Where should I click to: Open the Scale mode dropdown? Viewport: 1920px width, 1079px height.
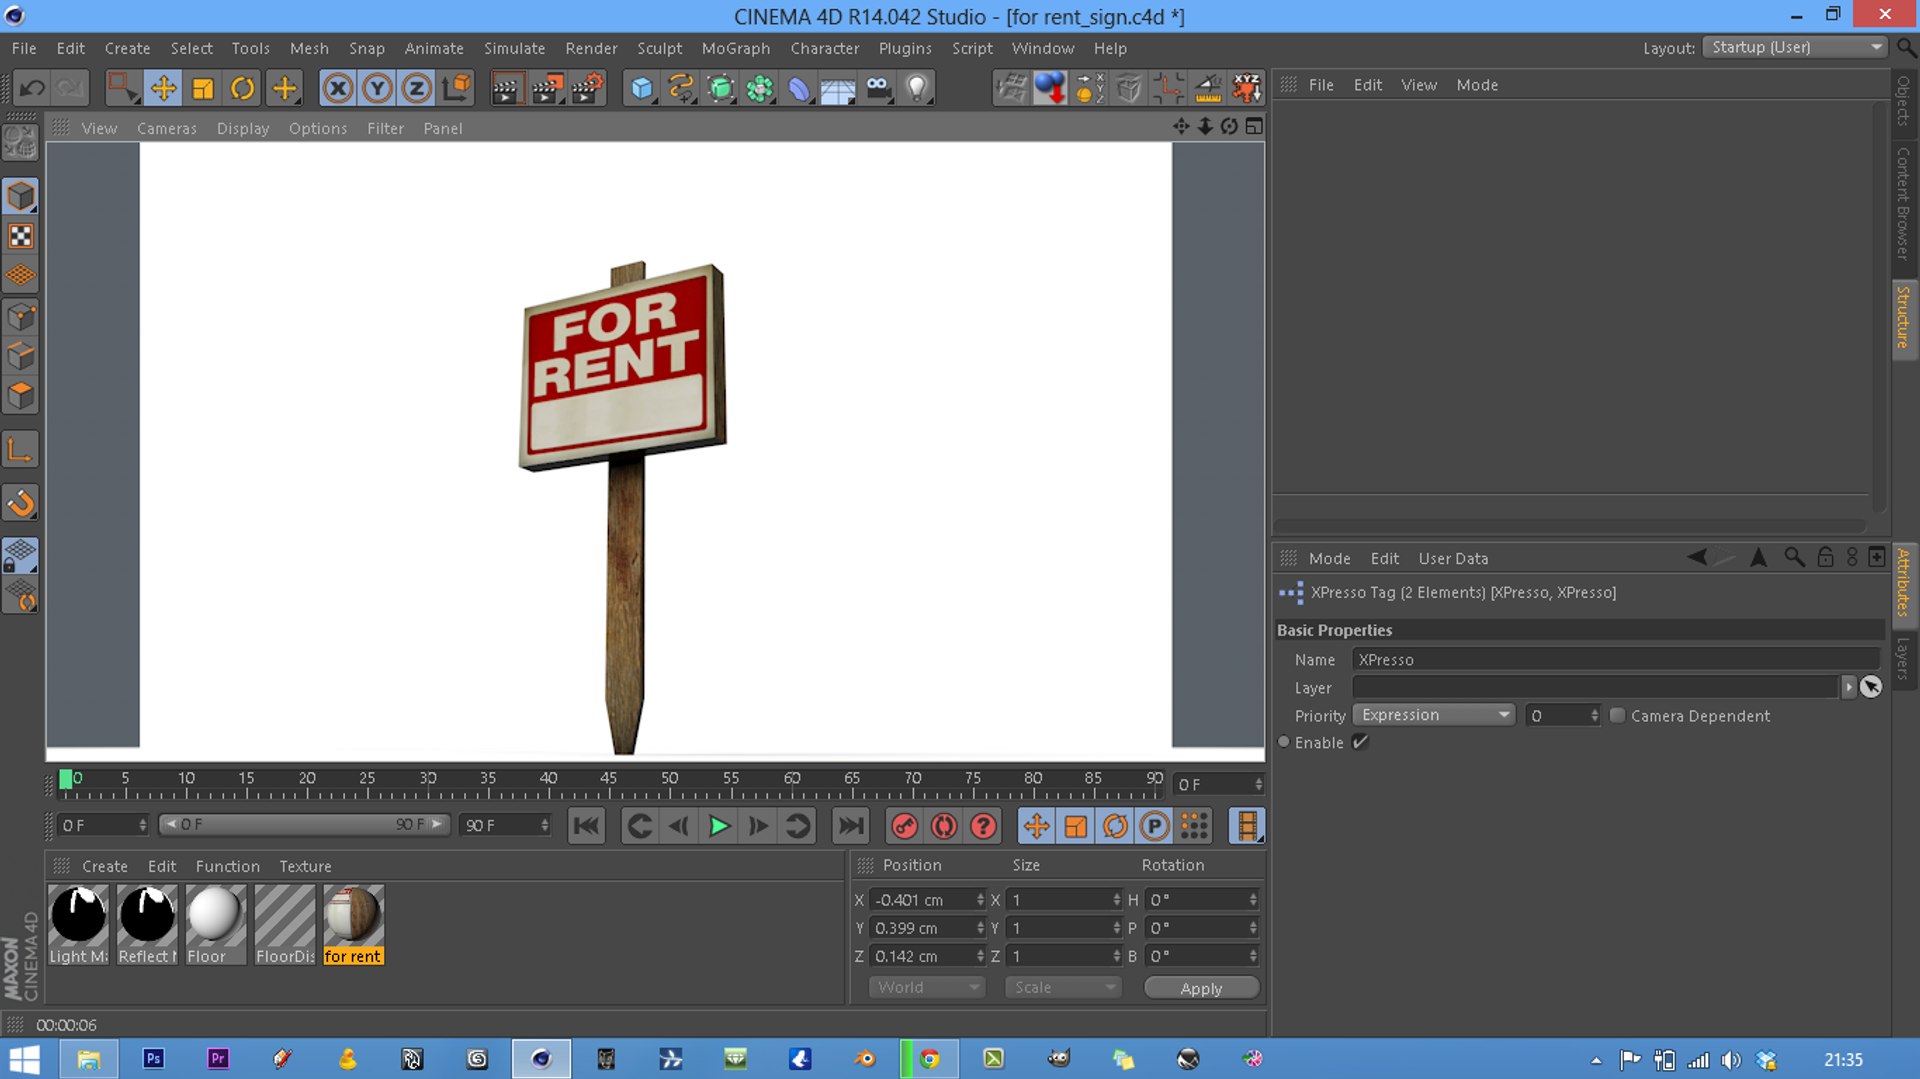click(x=1063, y=987)
